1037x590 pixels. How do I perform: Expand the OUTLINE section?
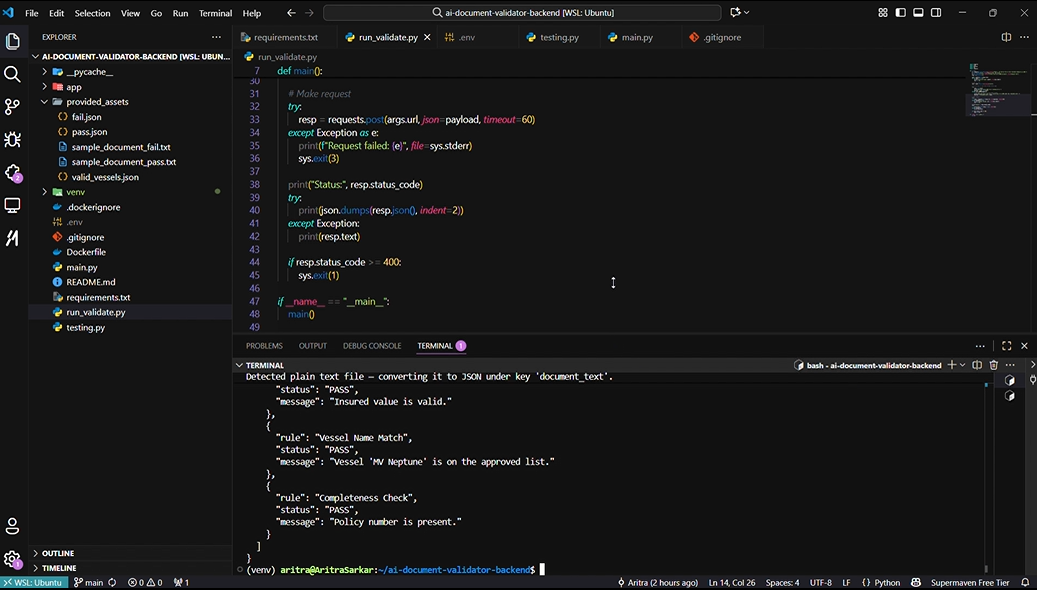[x=57, y=553]
